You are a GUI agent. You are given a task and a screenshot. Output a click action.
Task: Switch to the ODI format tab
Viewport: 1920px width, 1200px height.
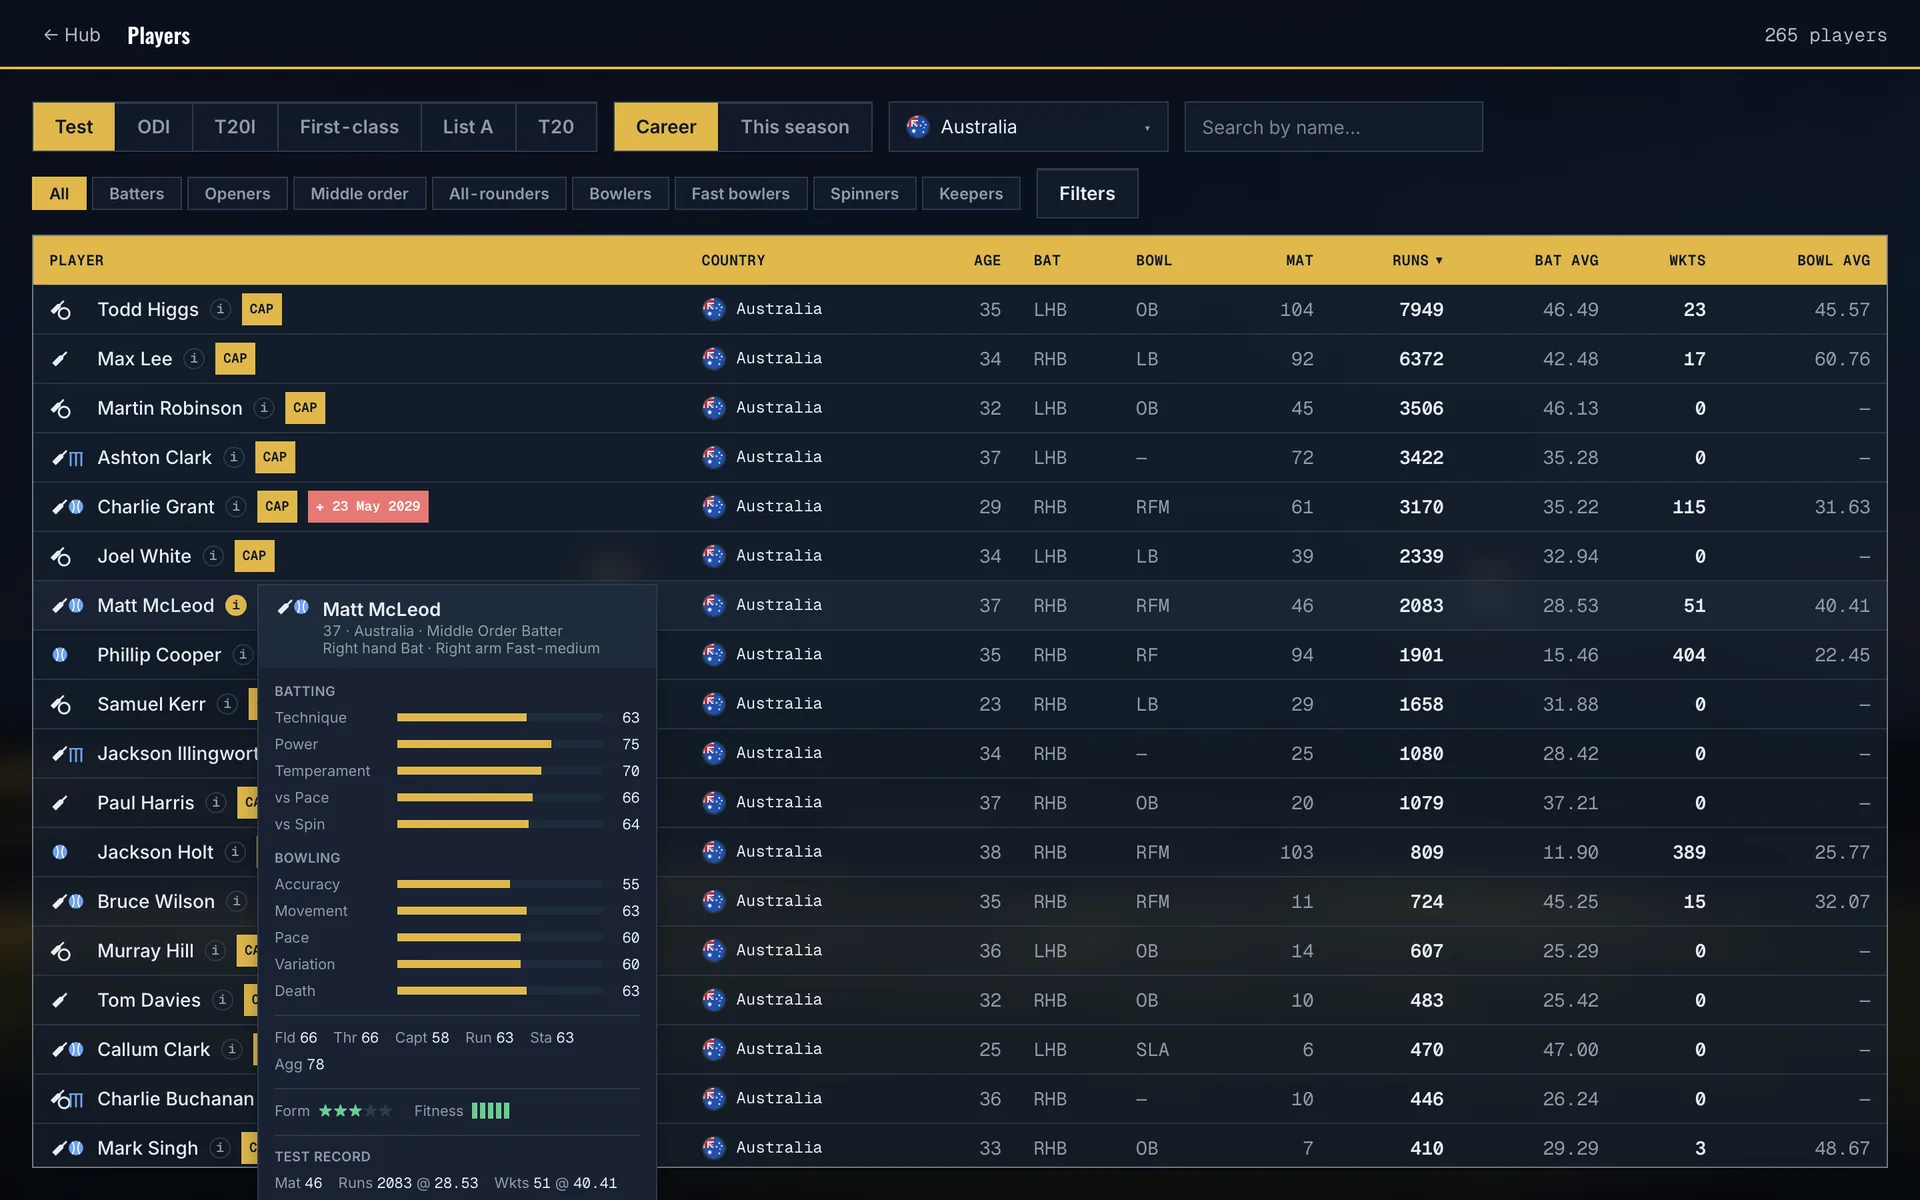point(154,127)
